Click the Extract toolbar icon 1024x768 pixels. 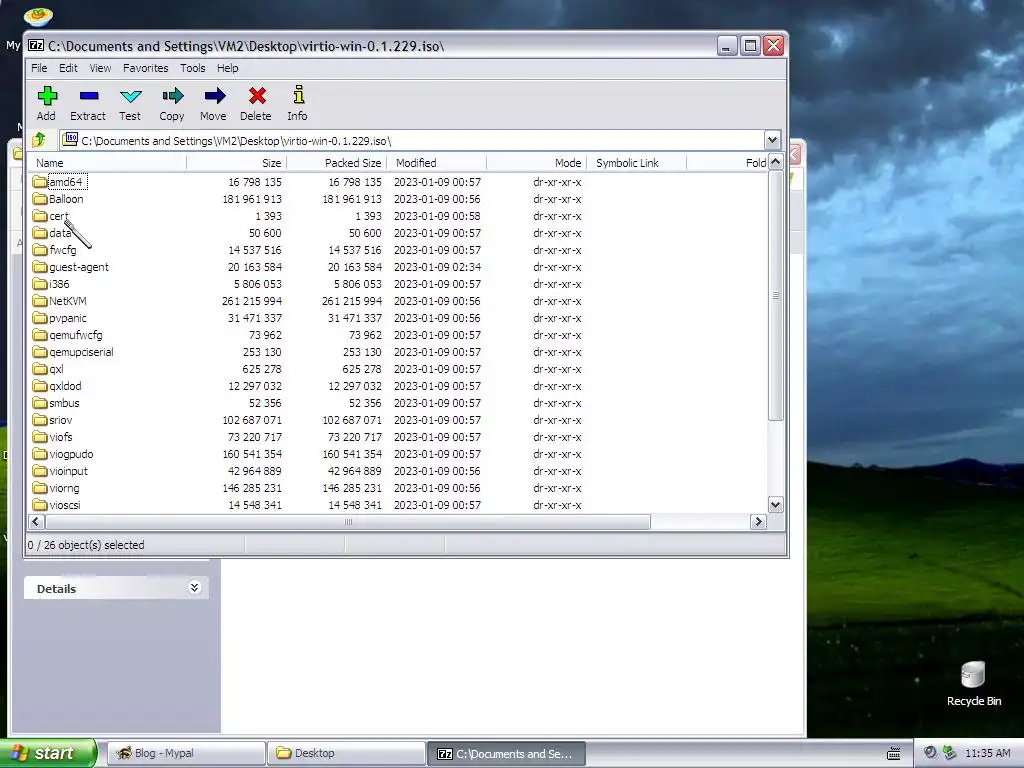(88, 96)
